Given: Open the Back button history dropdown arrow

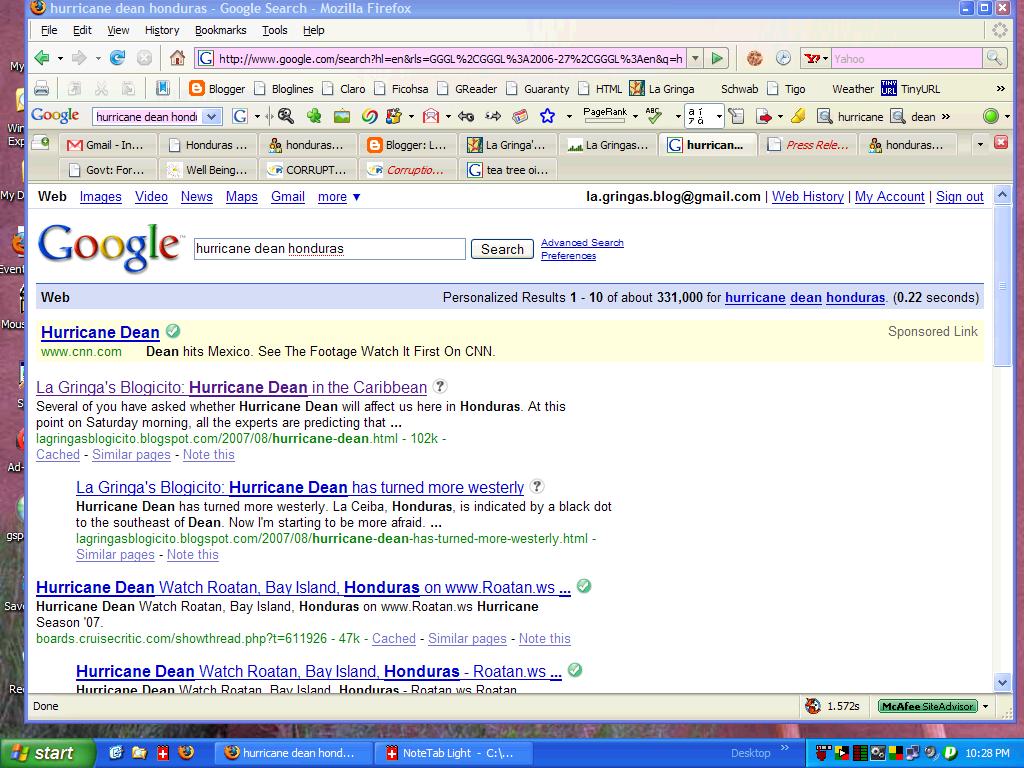Looking at the screenshot, I should coord(60,58).
